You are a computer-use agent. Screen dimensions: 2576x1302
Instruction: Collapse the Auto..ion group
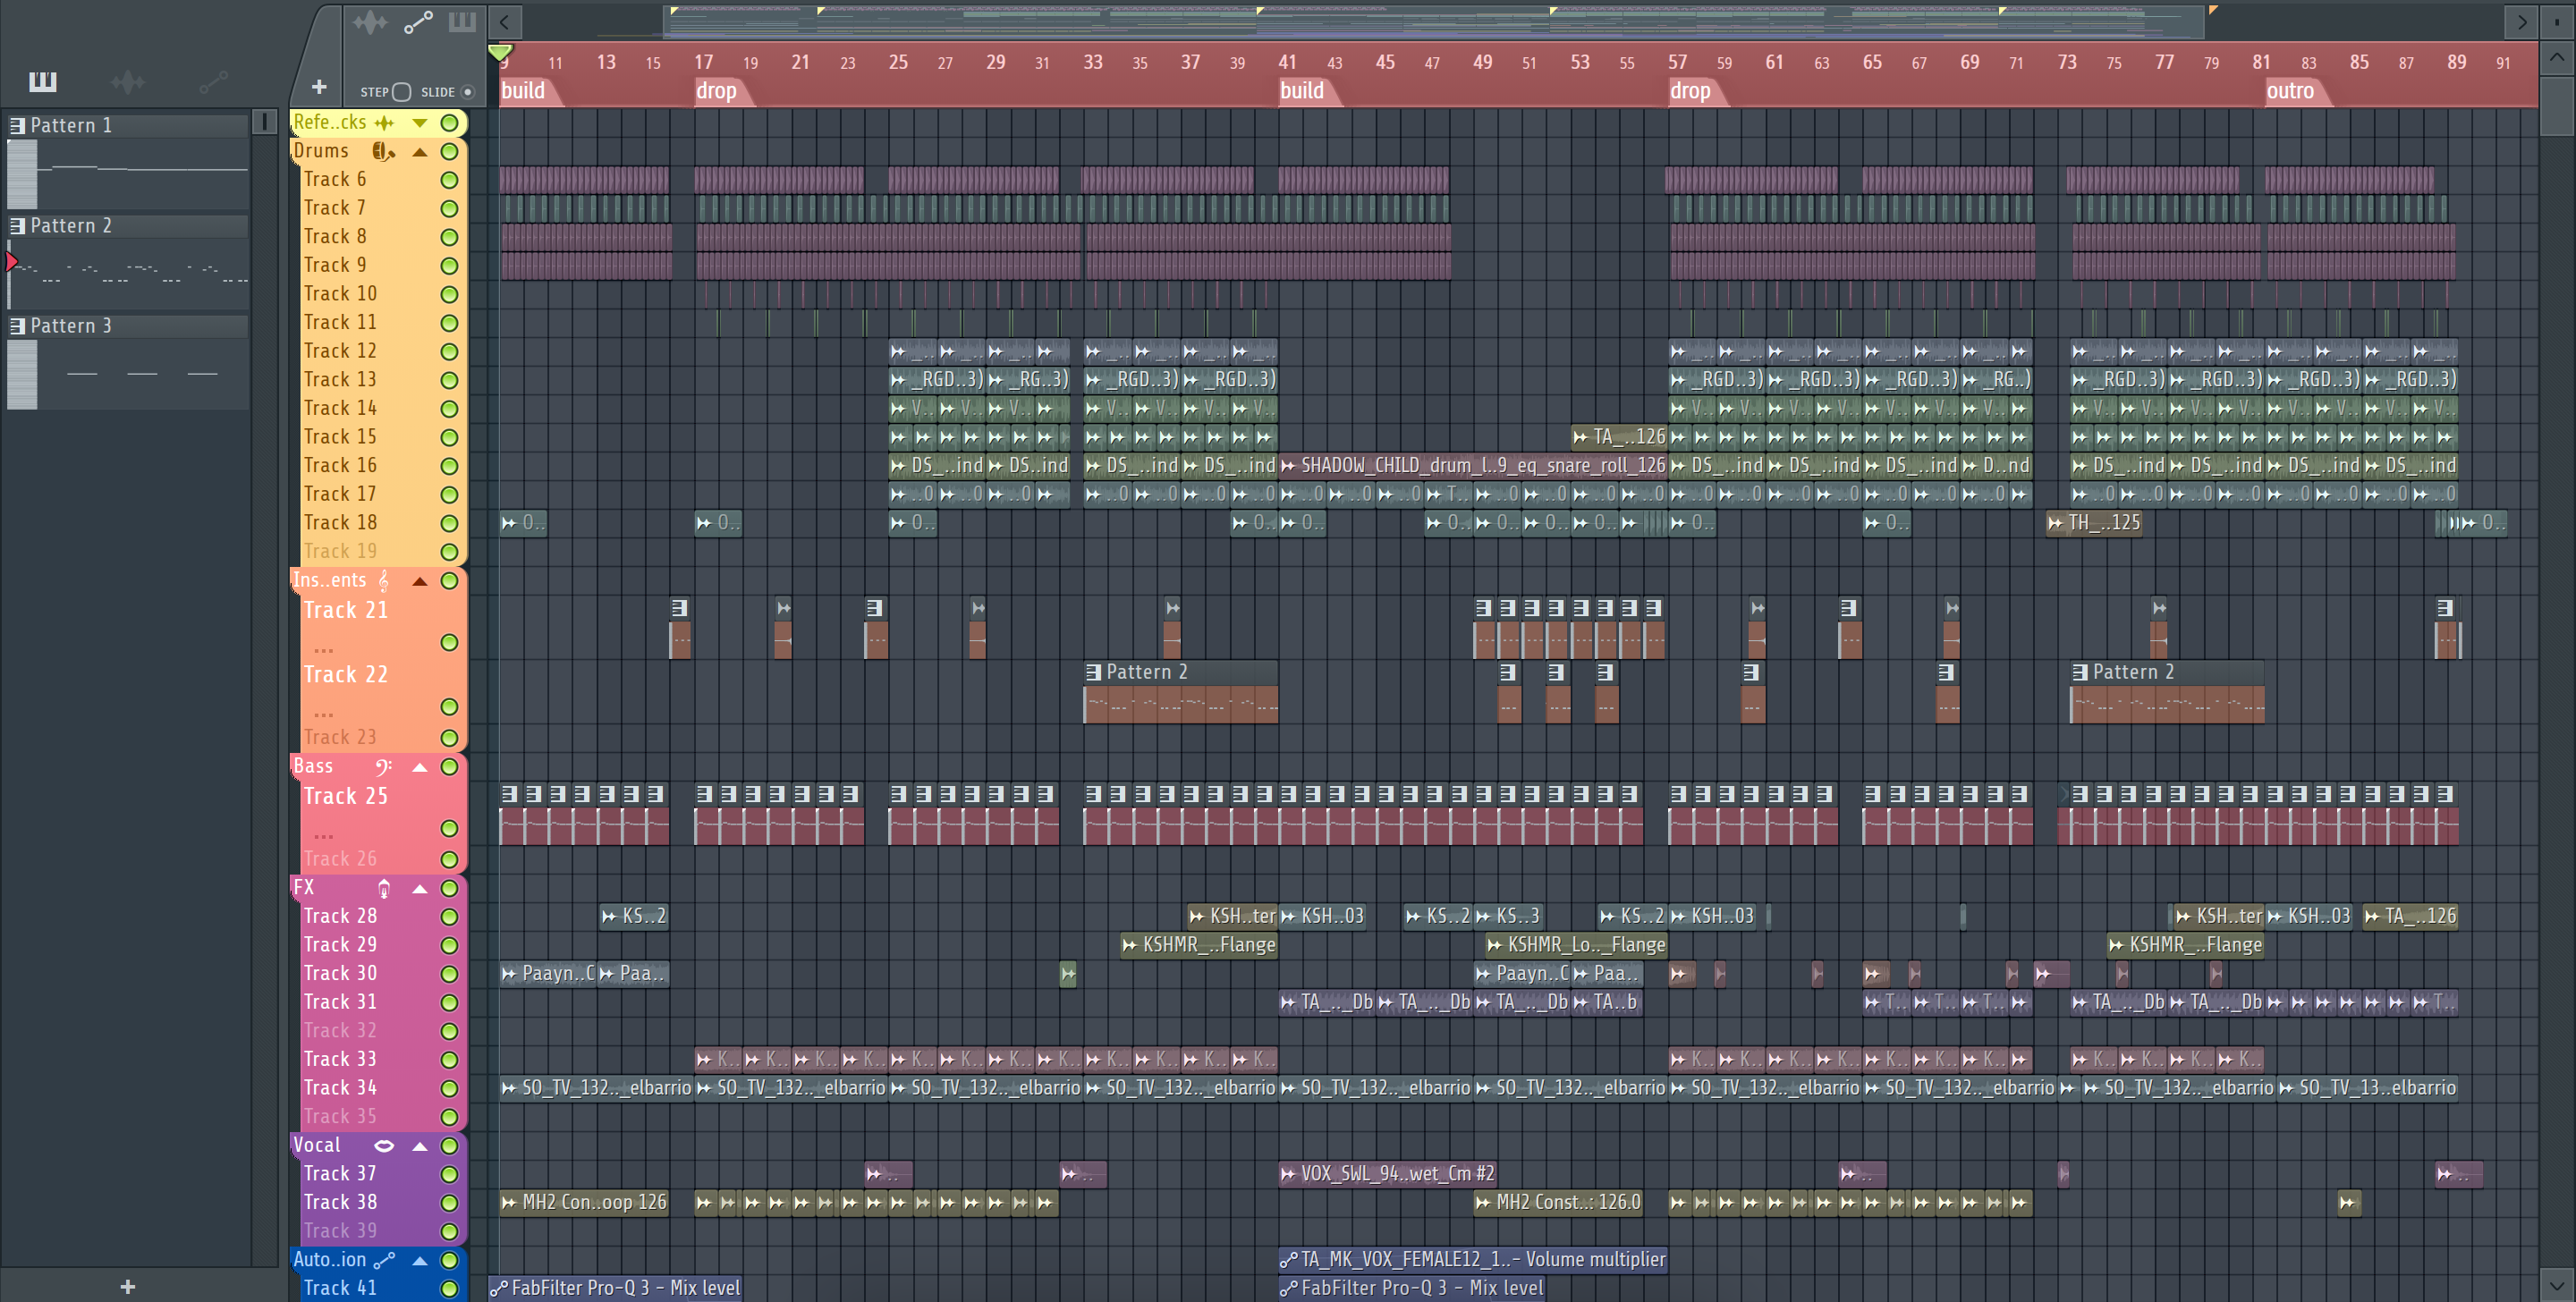pyautogui.click(x=420, y=1261)
